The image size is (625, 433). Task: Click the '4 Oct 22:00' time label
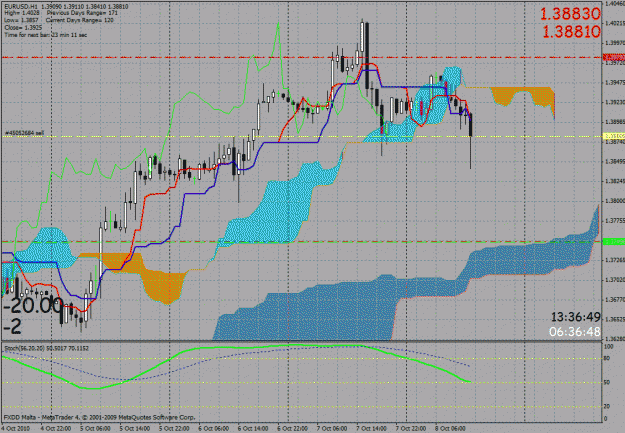[56, 429]
